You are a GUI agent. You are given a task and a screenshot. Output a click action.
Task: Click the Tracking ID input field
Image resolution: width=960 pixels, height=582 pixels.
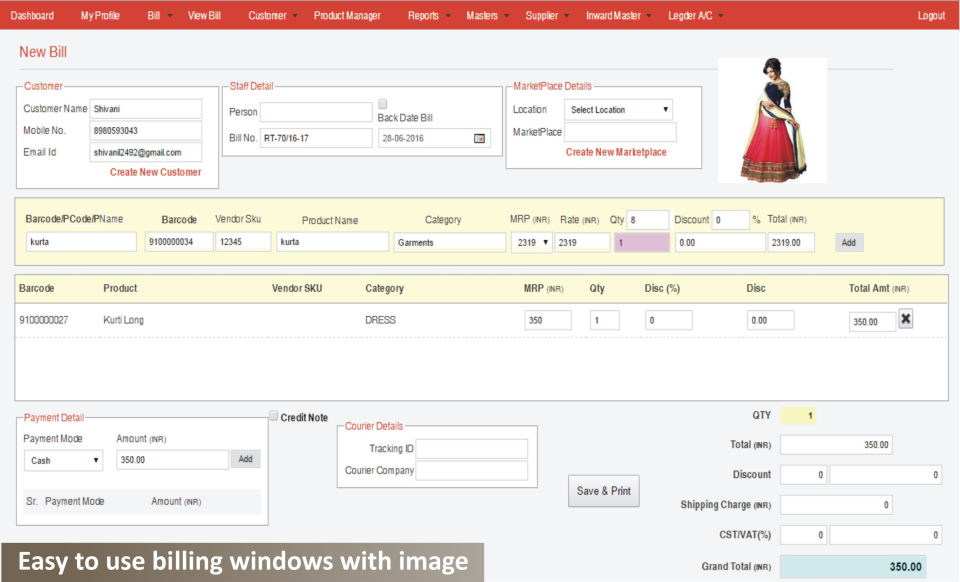[471, 448]
